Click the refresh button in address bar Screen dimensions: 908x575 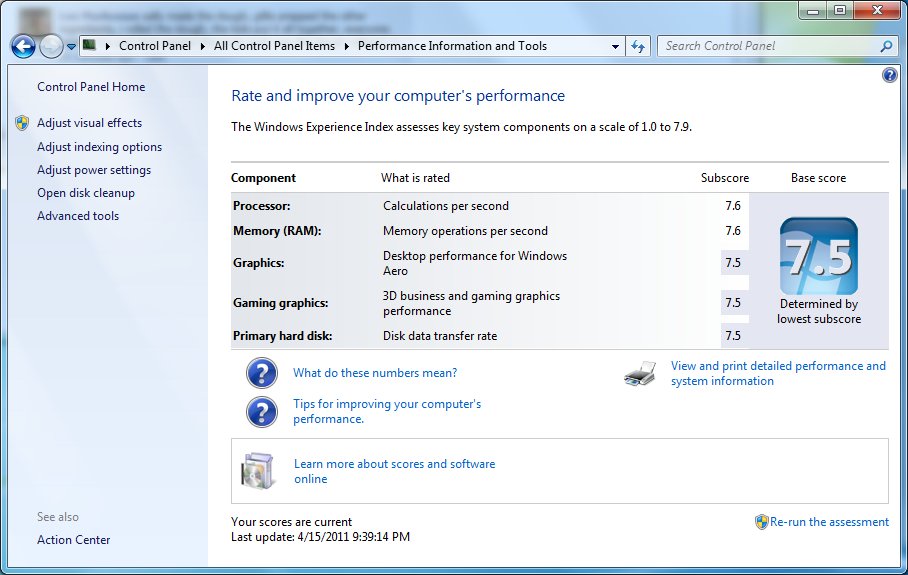[638, 46]
